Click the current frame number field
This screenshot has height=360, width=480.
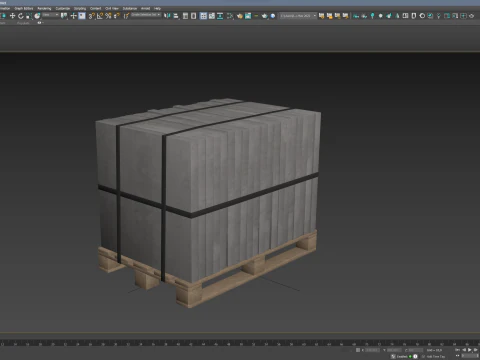(470, 356)
